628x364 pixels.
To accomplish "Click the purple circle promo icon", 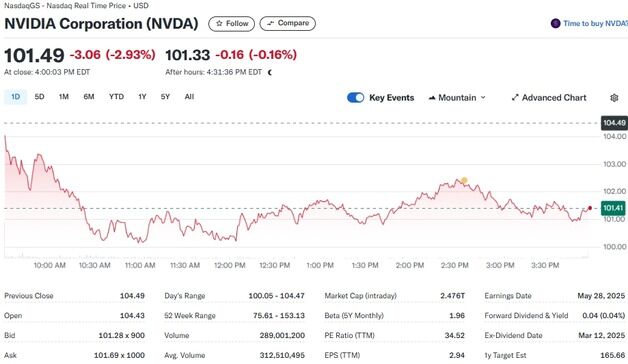I will pos(555,24).
